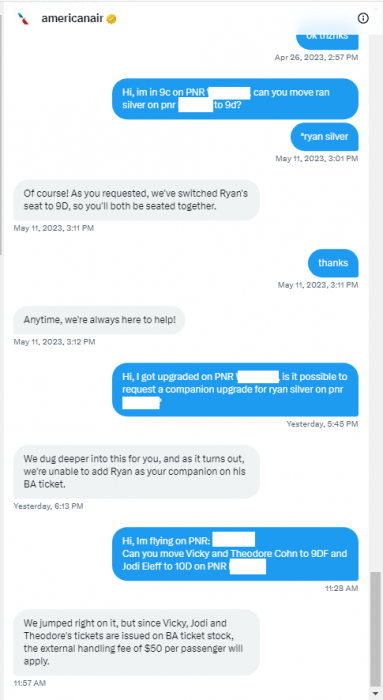The image size is (383, 700).
Task: Click the gold verified badge next to americanair
Action: (111, 19)
